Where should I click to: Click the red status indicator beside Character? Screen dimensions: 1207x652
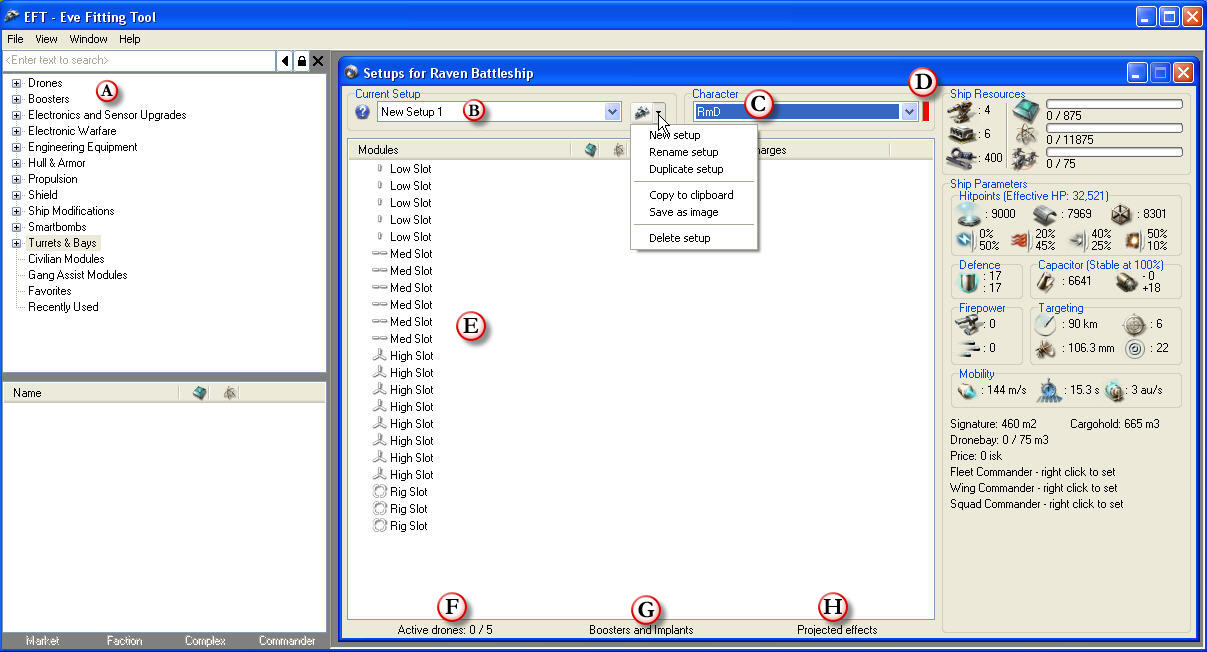pos(926,112)
